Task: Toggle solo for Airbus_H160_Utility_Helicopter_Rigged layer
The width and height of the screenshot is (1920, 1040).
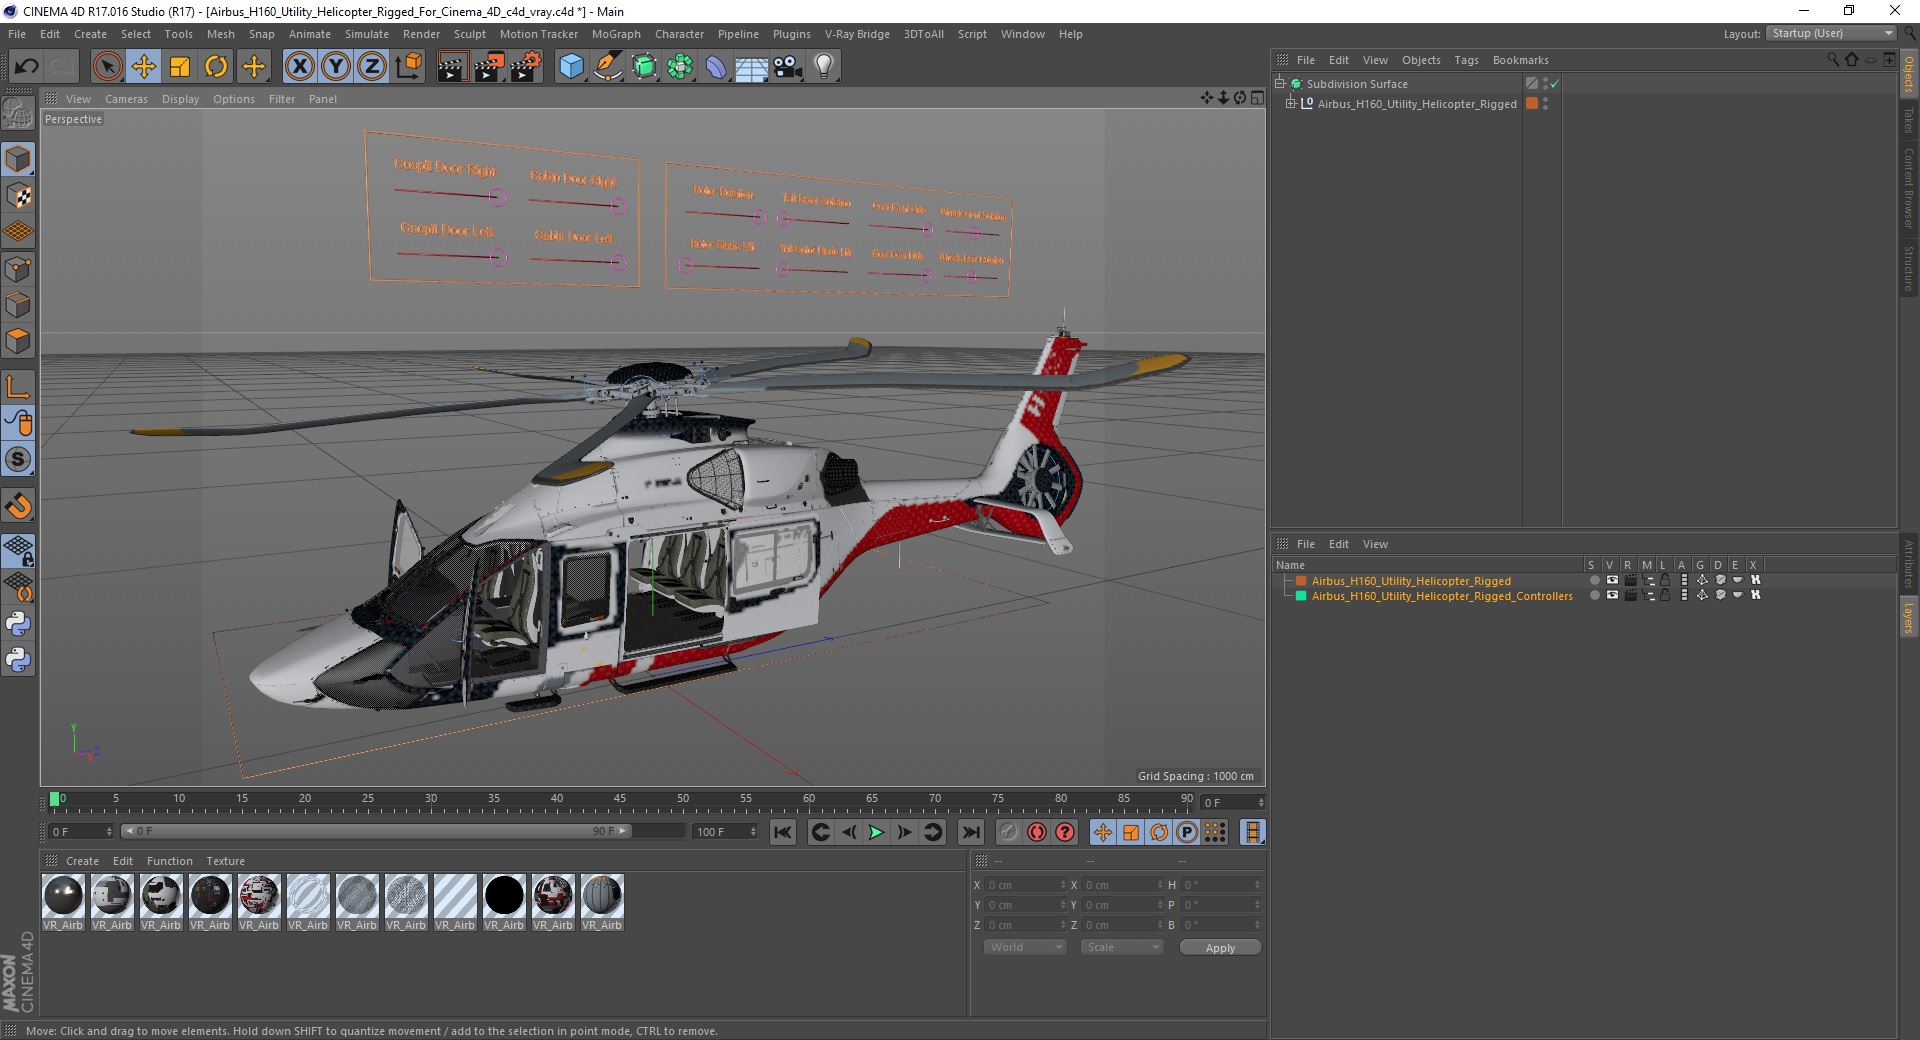Action: point(1594,580)
